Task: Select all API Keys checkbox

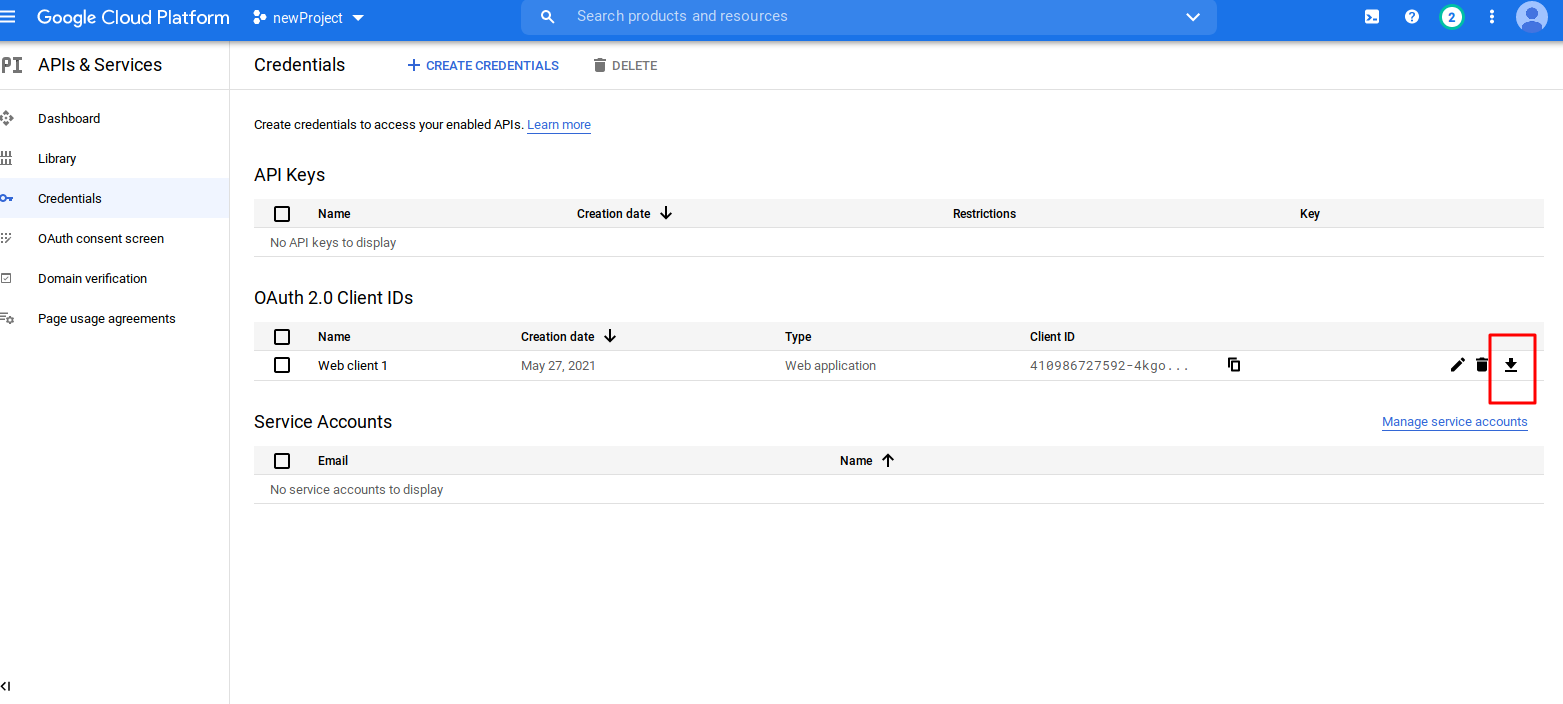Action: click(282, 214)
